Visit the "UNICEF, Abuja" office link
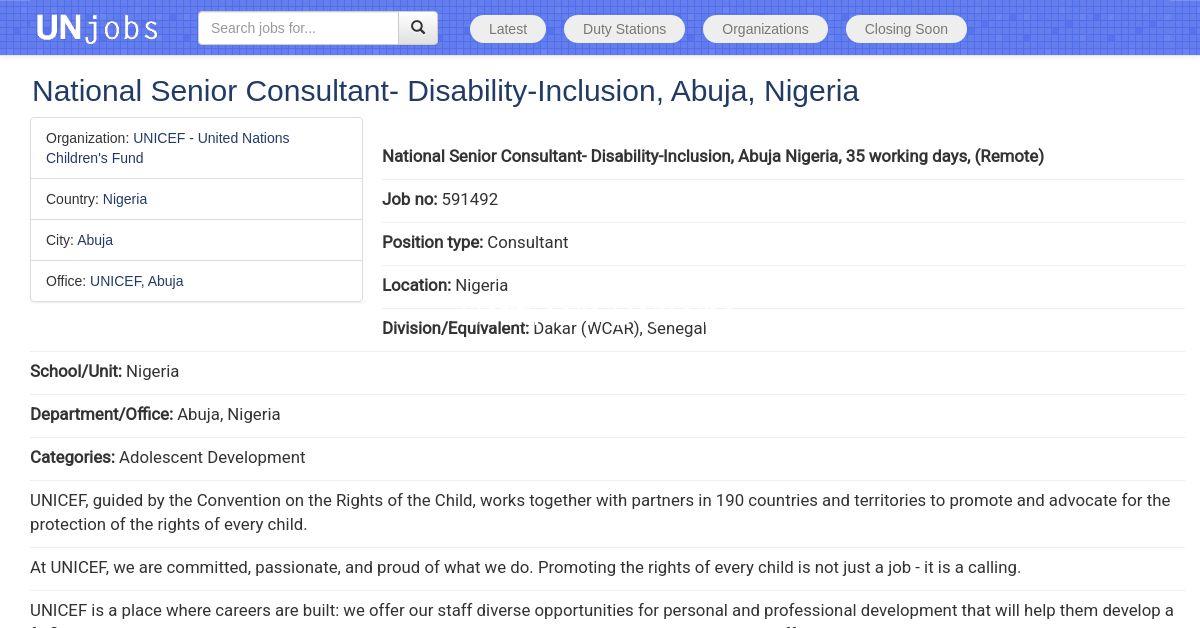1200x628 pixels. click(x=137, y=281)
